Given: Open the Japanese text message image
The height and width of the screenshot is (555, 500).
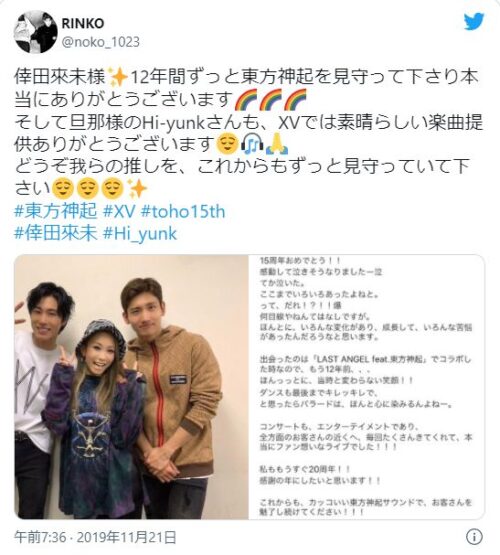Looking at the screenshot, I should 366,387.
